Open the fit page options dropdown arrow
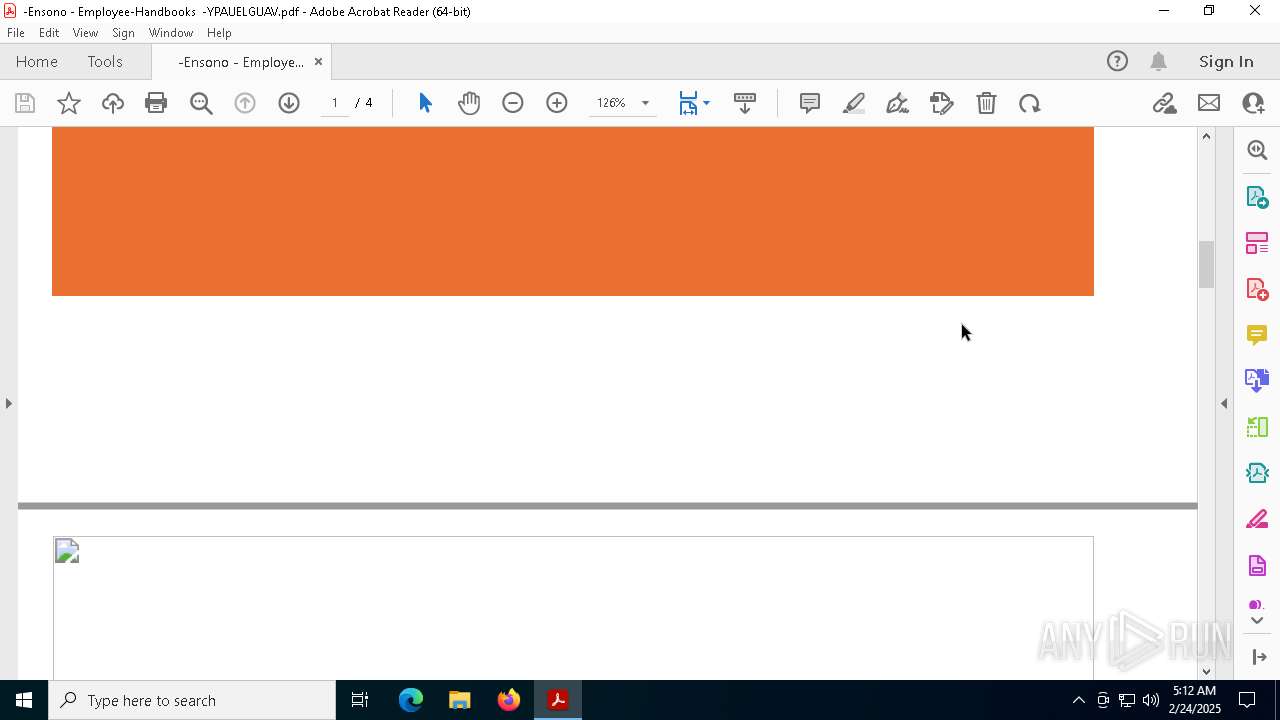The image size is (1280, 720). (x=707, y=103)
